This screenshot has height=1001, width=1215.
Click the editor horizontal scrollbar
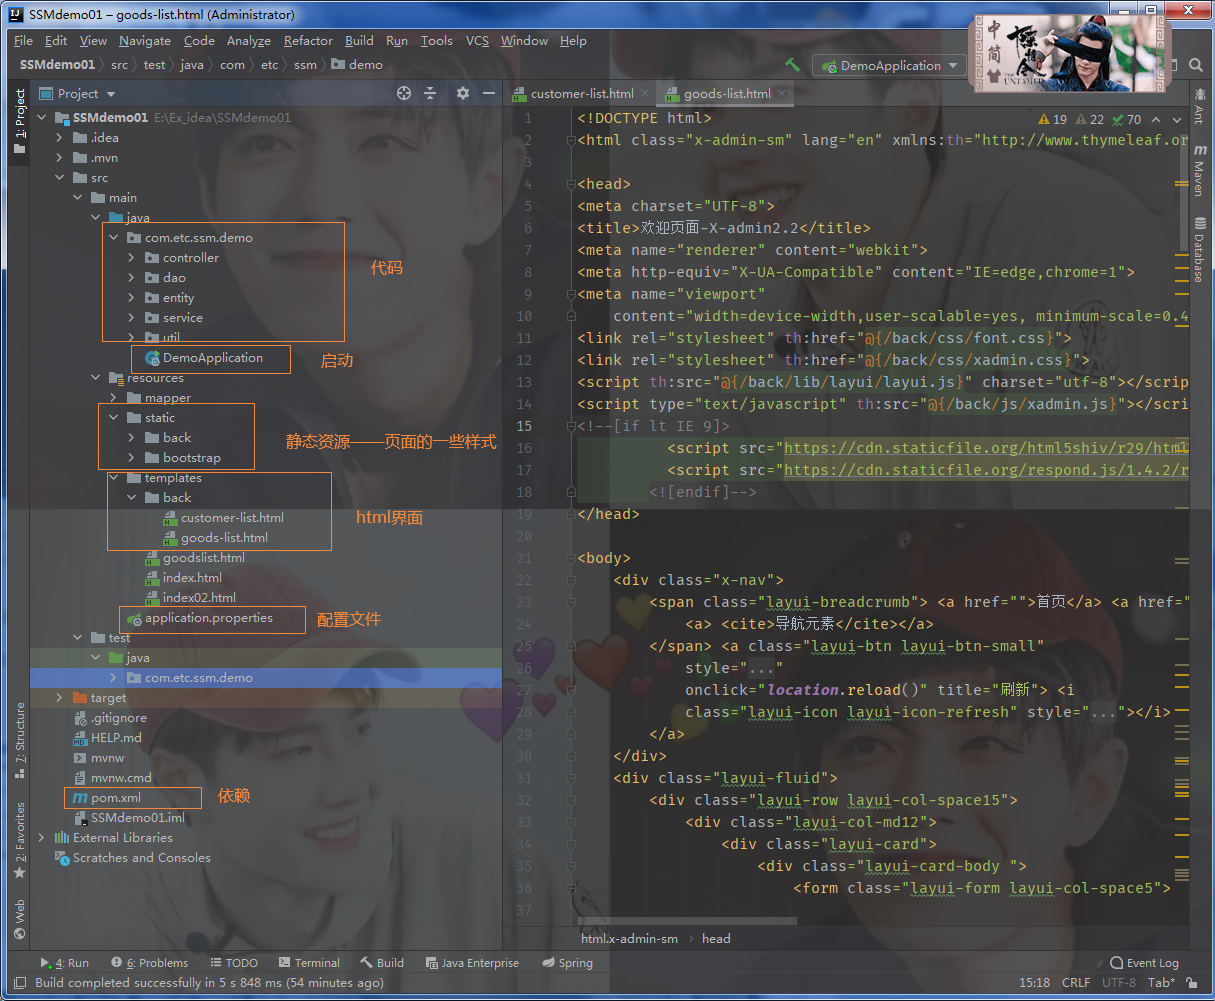[688, 920]
